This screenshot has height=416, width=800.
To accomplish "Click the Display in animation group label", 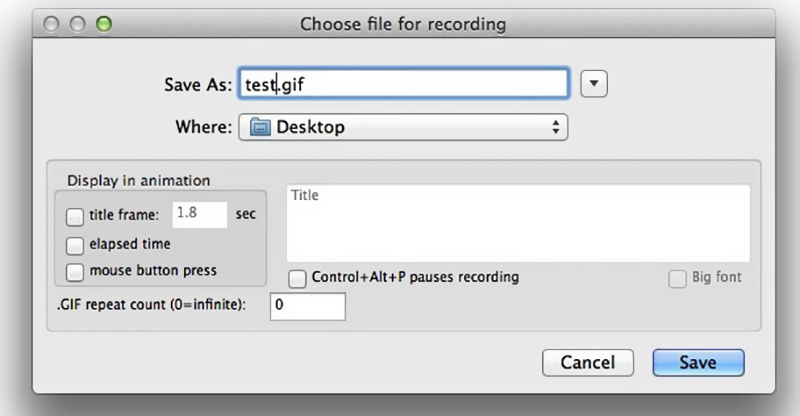I will [139, 181].
